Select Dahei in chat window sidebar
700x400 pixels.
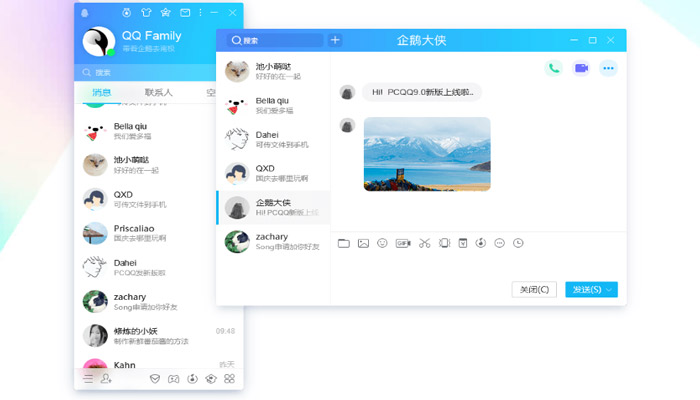click(x=273, y=140)
